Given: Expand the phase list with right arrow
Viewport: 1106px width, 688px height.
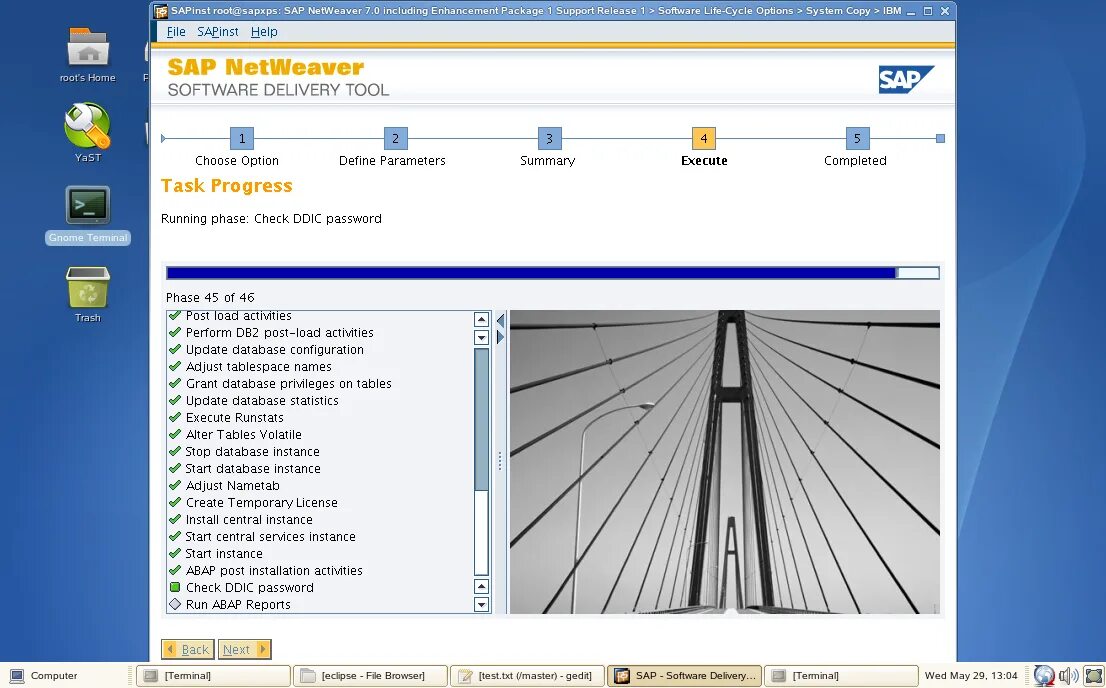Looking at the screenshot, I should click(x=501, y=337).
